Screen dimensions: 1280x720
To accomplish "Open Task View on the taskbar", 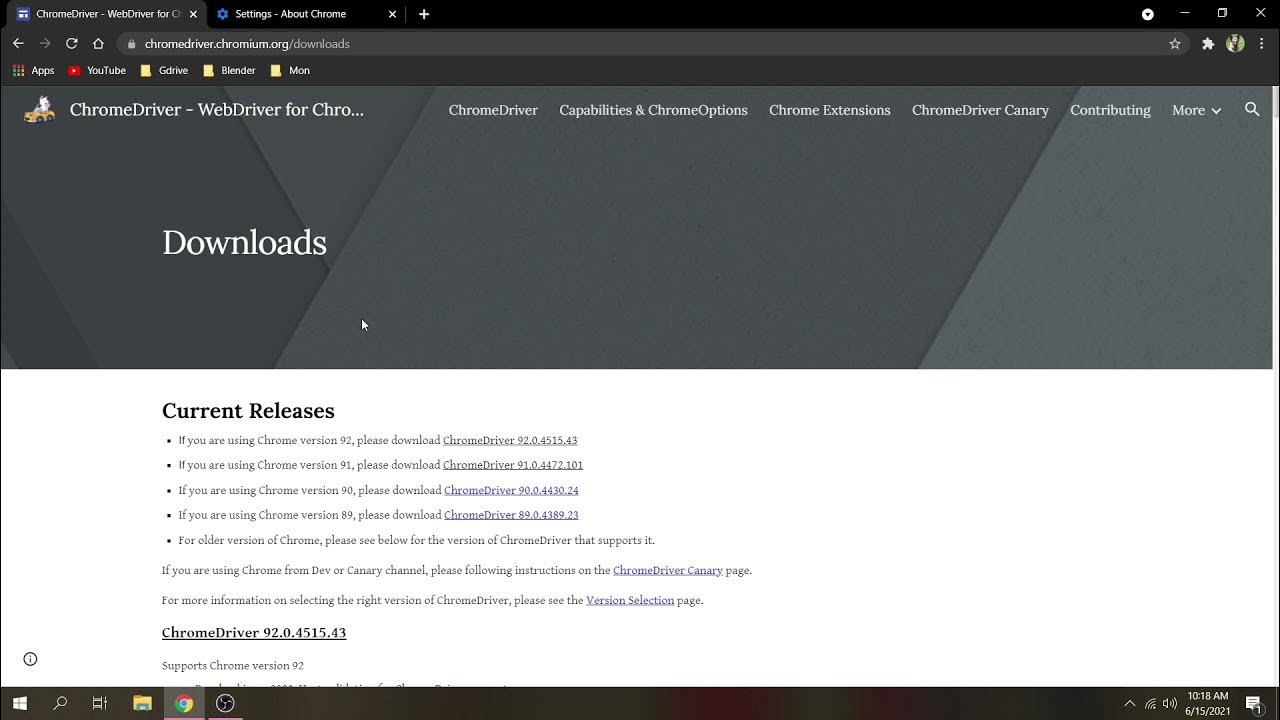I will pyautogui.click(x=100, y=703).
